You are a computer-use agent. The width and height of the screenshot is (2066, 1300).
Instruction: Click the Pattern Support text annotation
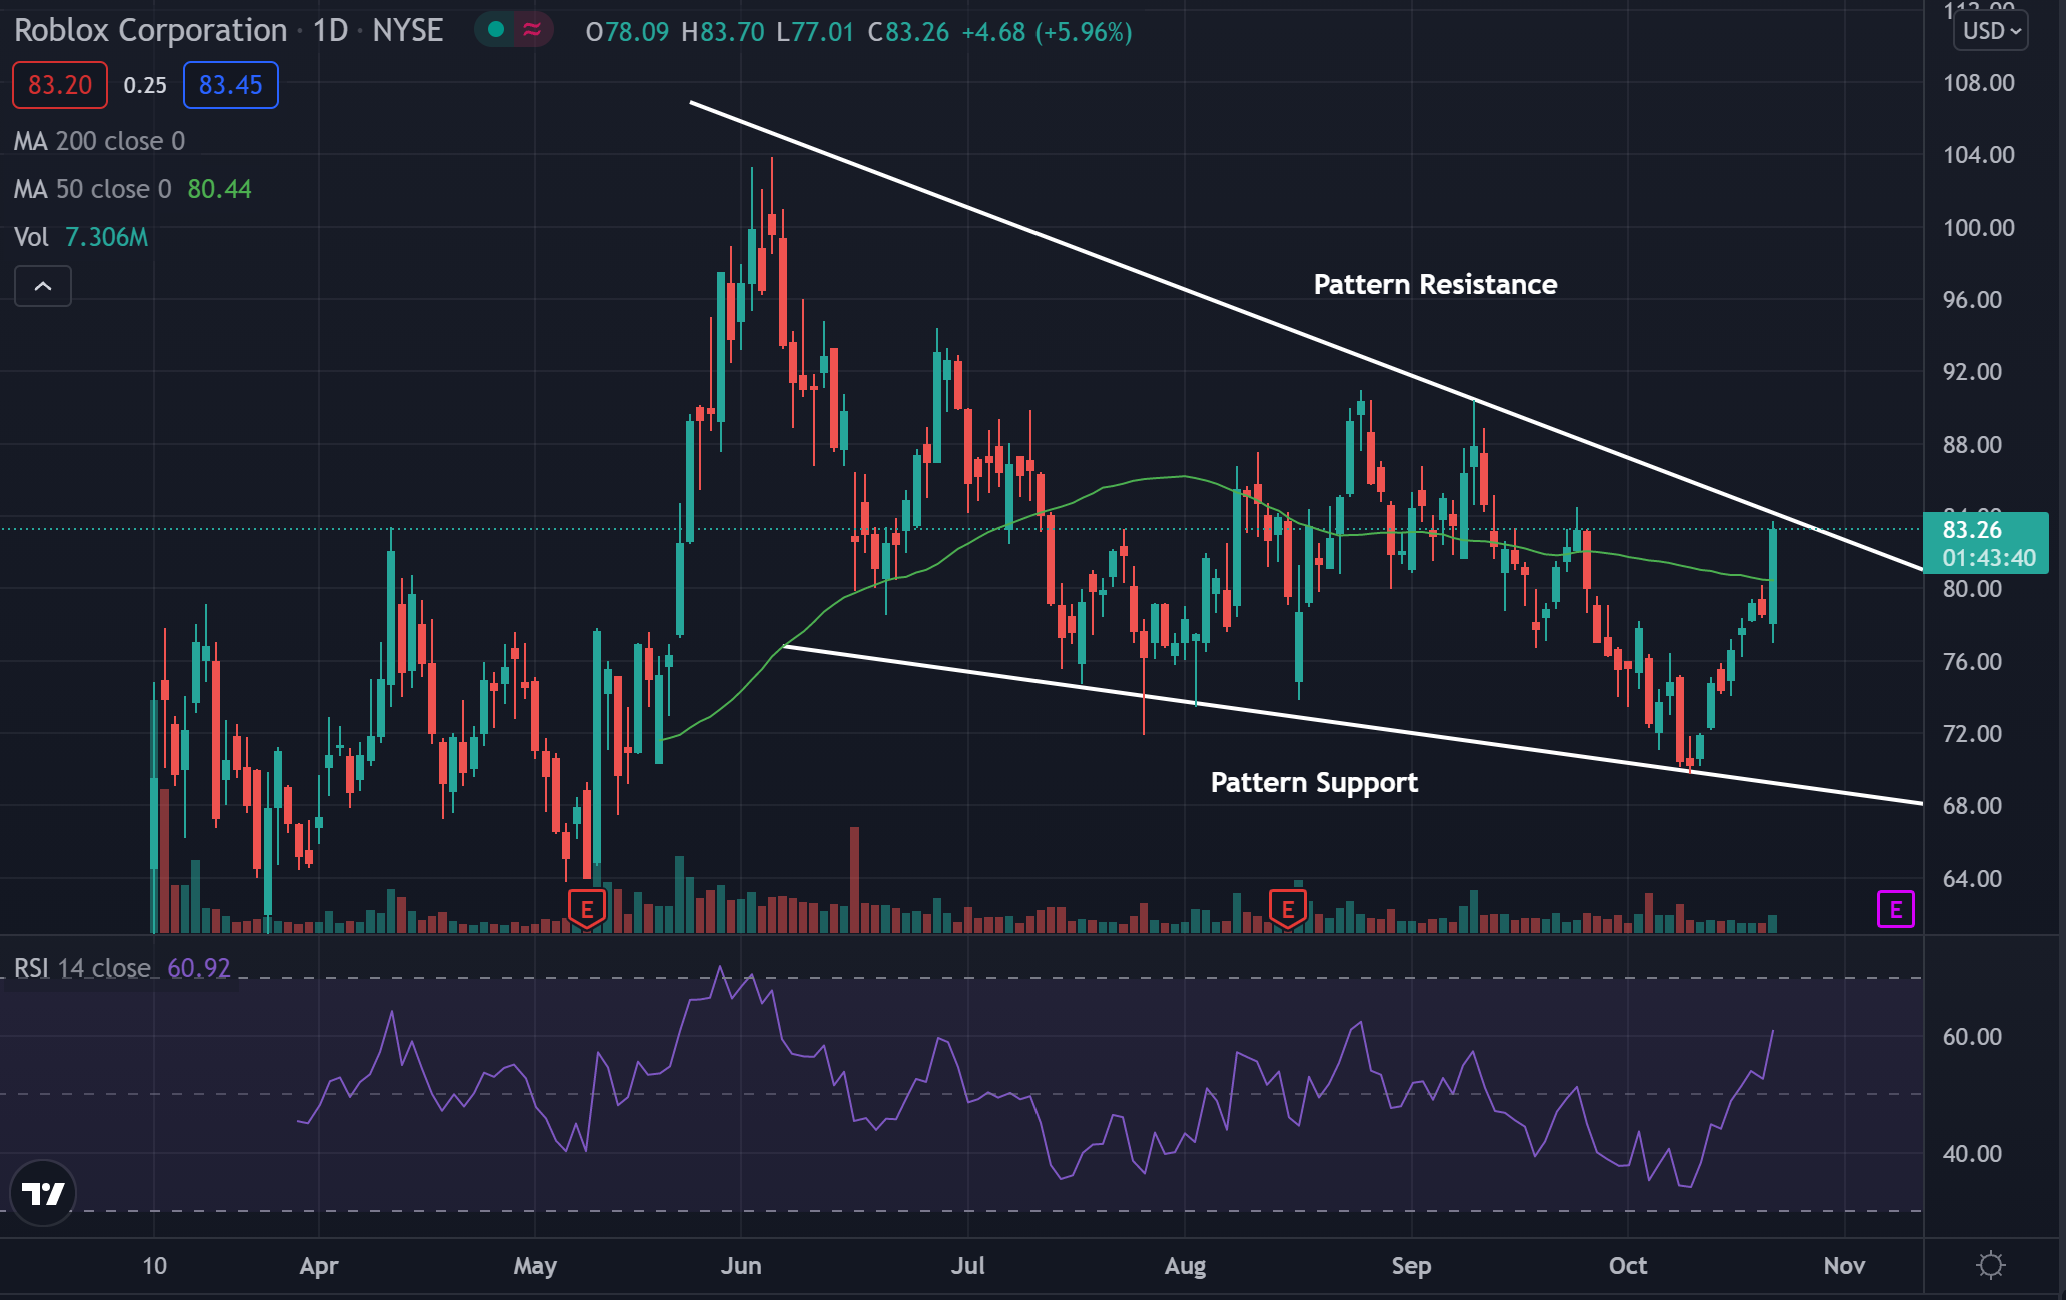point(1314,782)
